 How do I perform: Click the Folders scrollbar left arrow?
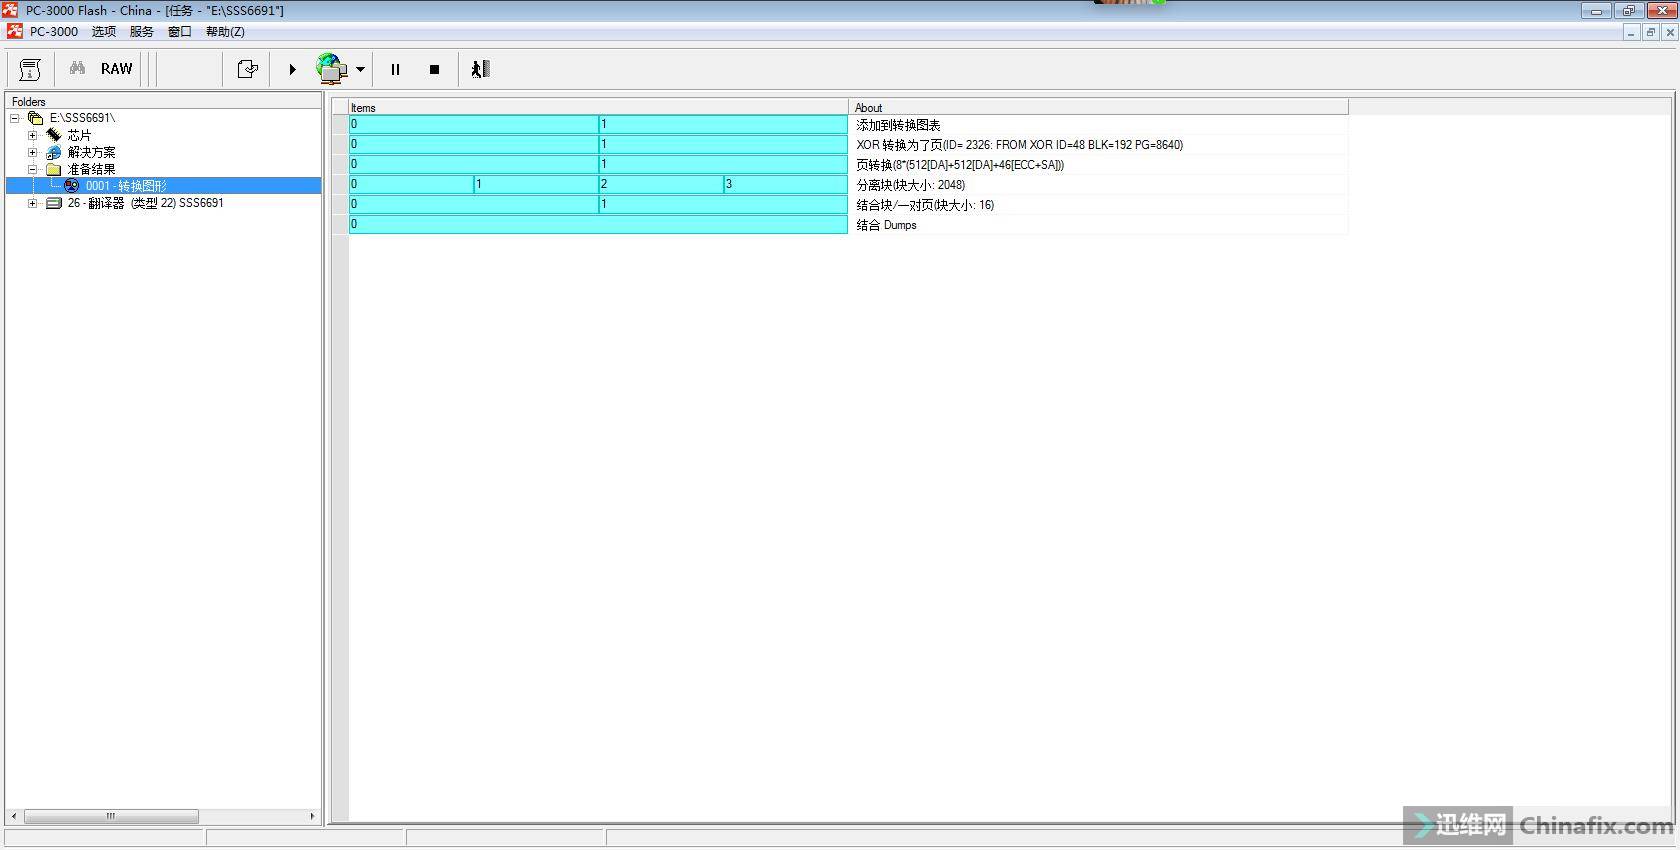click(14, 816)
